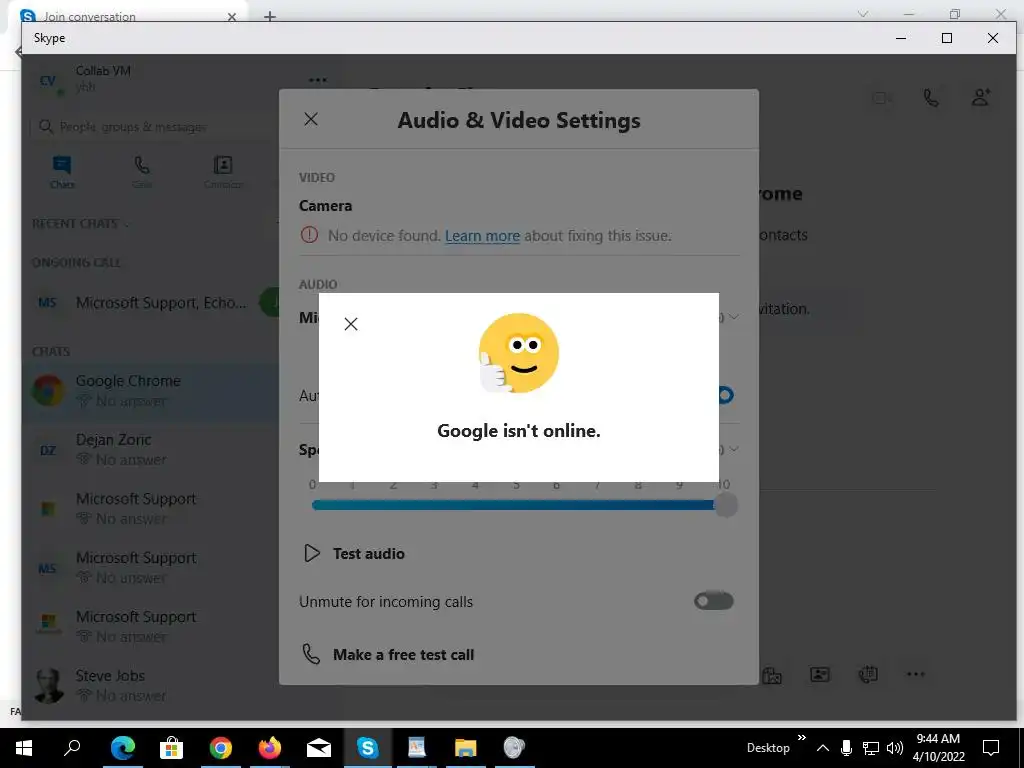Screen dimensions: 1024x768
Task: Open the Chats tab
Action: (62, 172)
